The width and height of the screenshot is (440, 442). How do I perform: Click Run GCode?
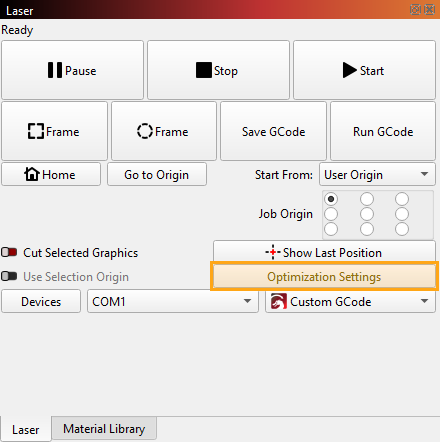pyautogui.click(x=383, y=131)
